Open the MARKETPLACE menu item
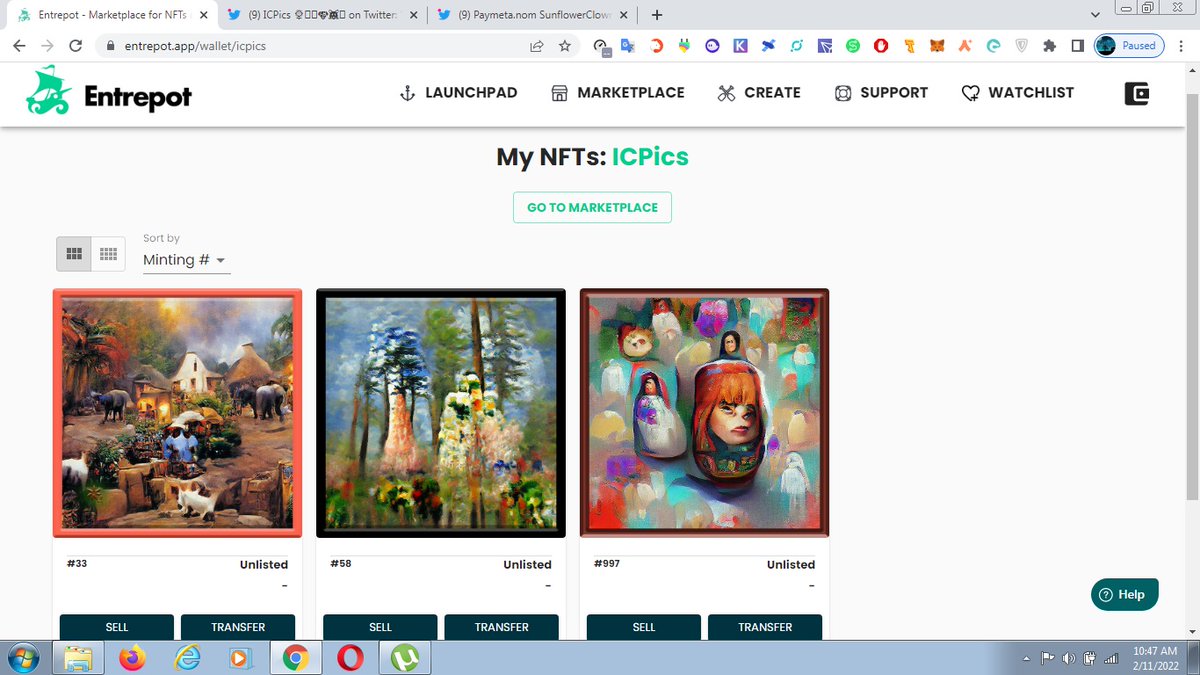This screenshot has width=1200, height=675. click(618, 93)
